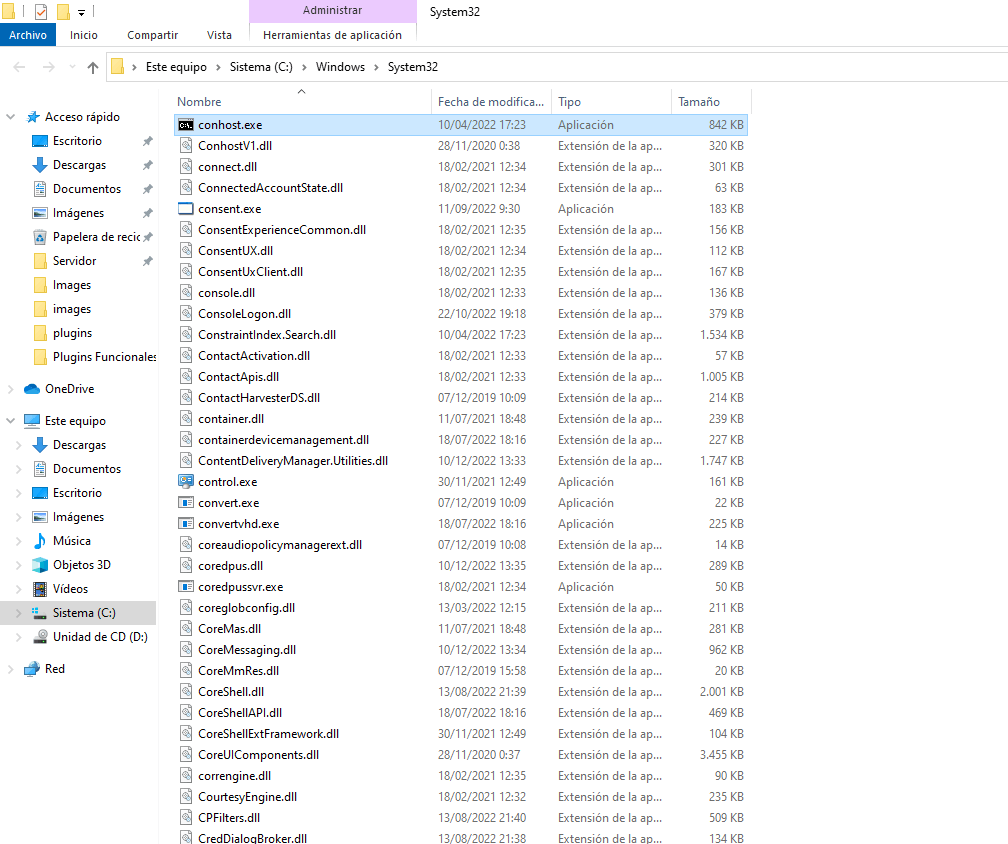This screenshot has height=844, width=1008.
Task: Select the ContactApis.dll file
Action: coord(460,377)
